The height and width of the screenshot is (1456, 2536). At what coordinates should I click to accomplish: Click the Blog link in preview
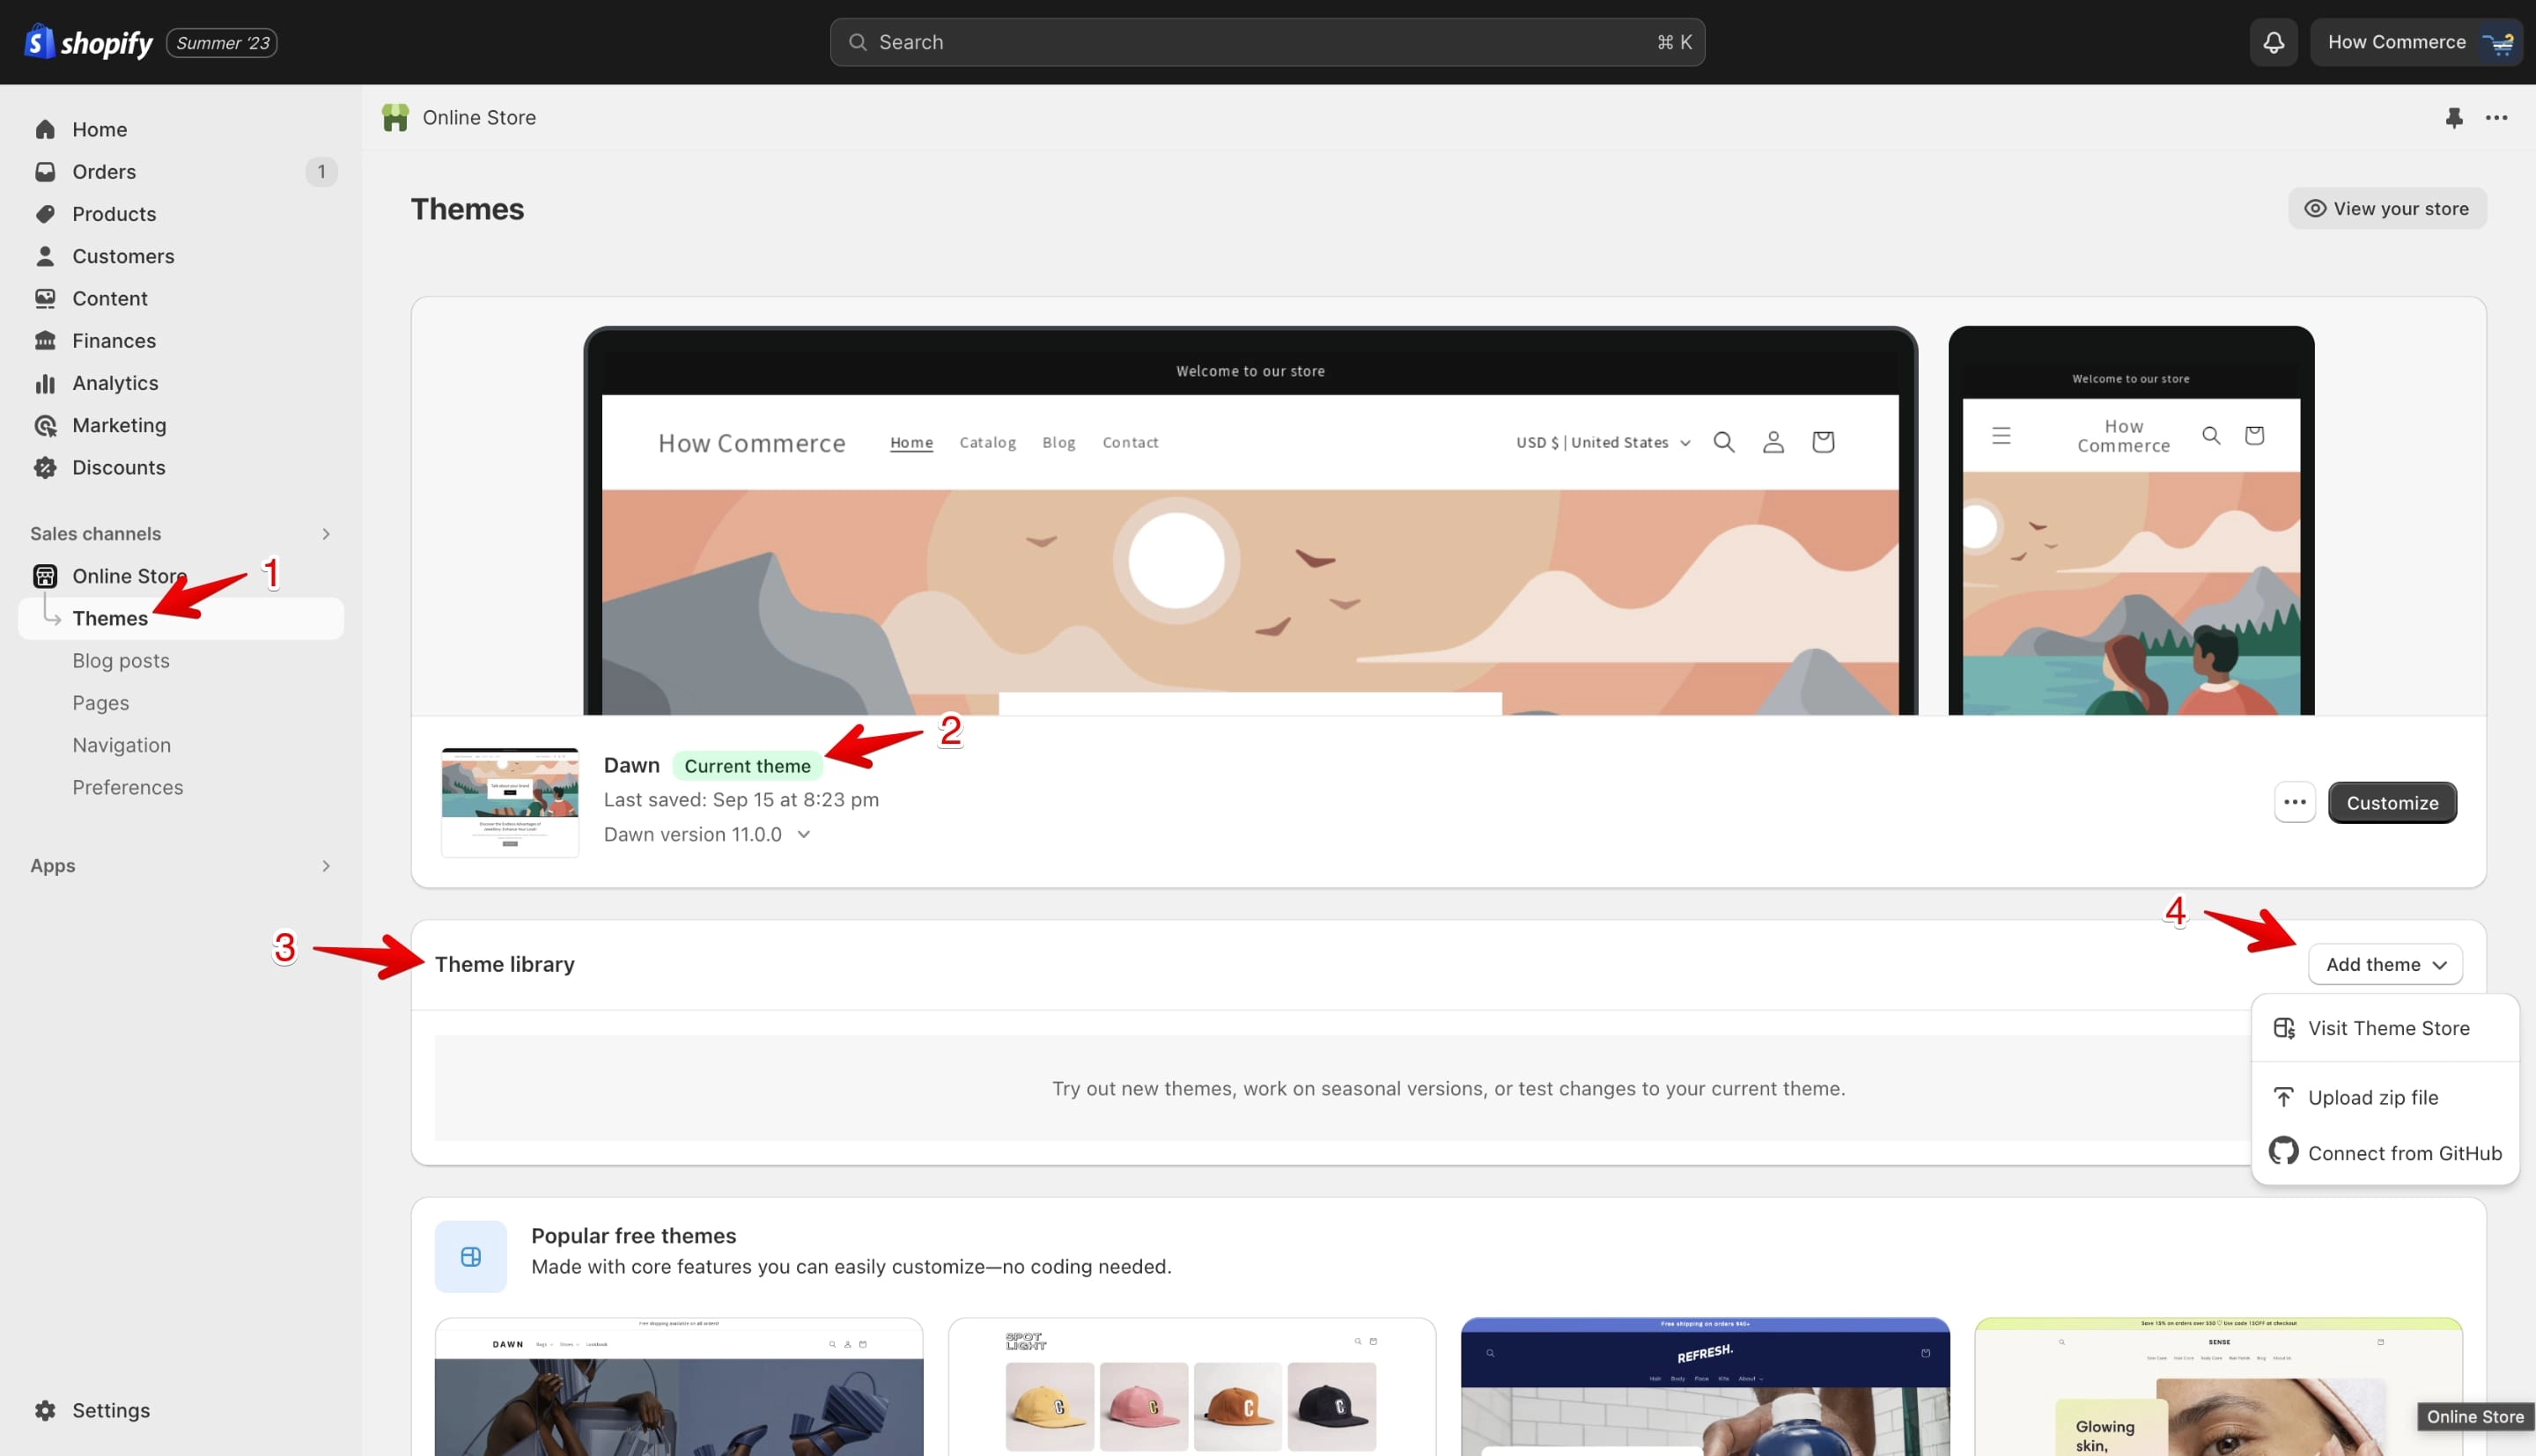(x=1058, y=442)
